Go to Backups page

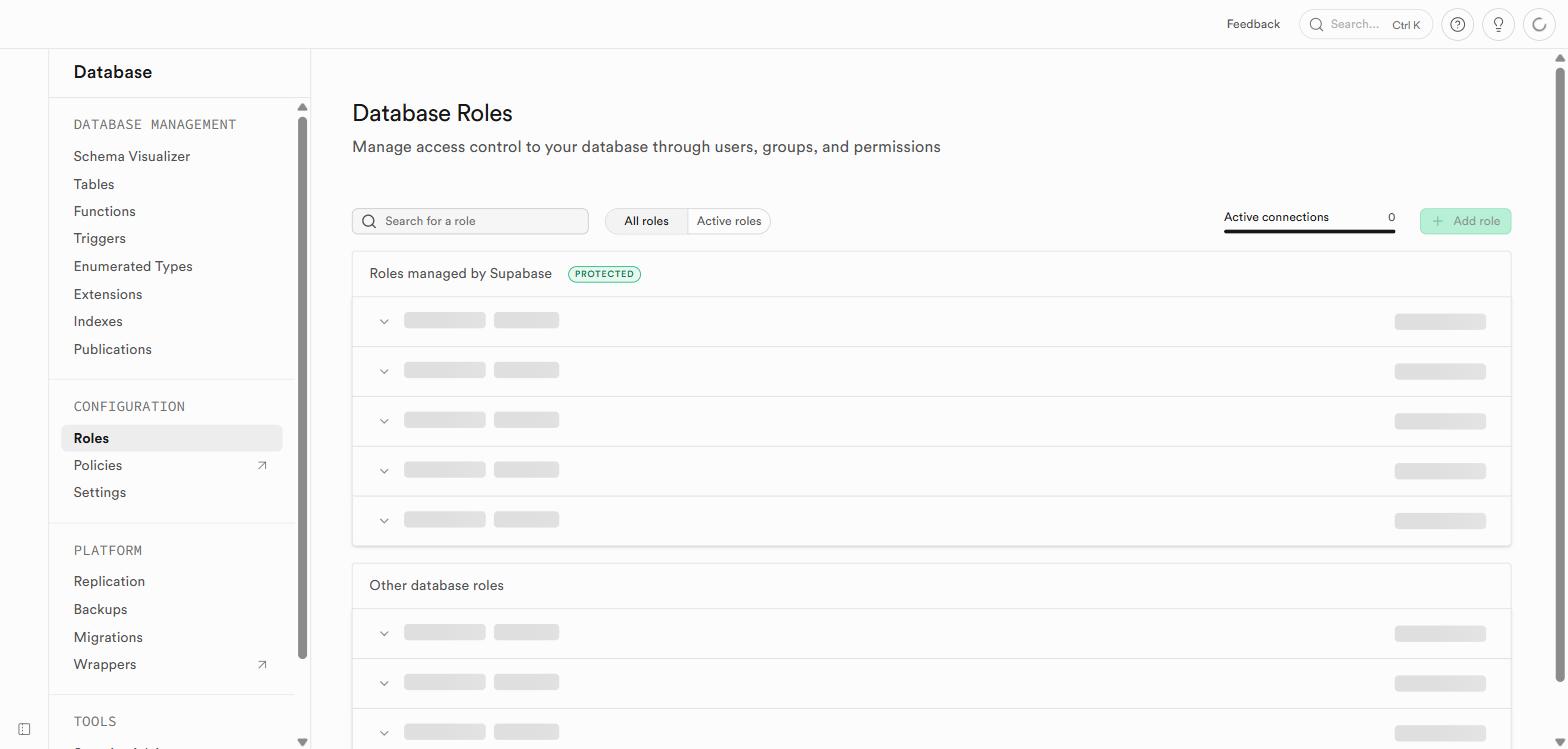(100, 609)
